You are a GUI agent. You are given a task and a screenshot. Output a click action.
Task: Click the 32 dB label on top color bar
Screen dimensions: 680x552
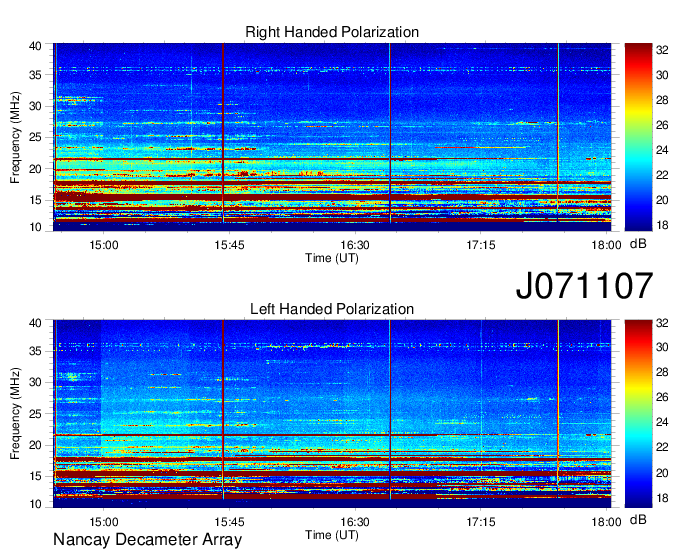[662, 50]
